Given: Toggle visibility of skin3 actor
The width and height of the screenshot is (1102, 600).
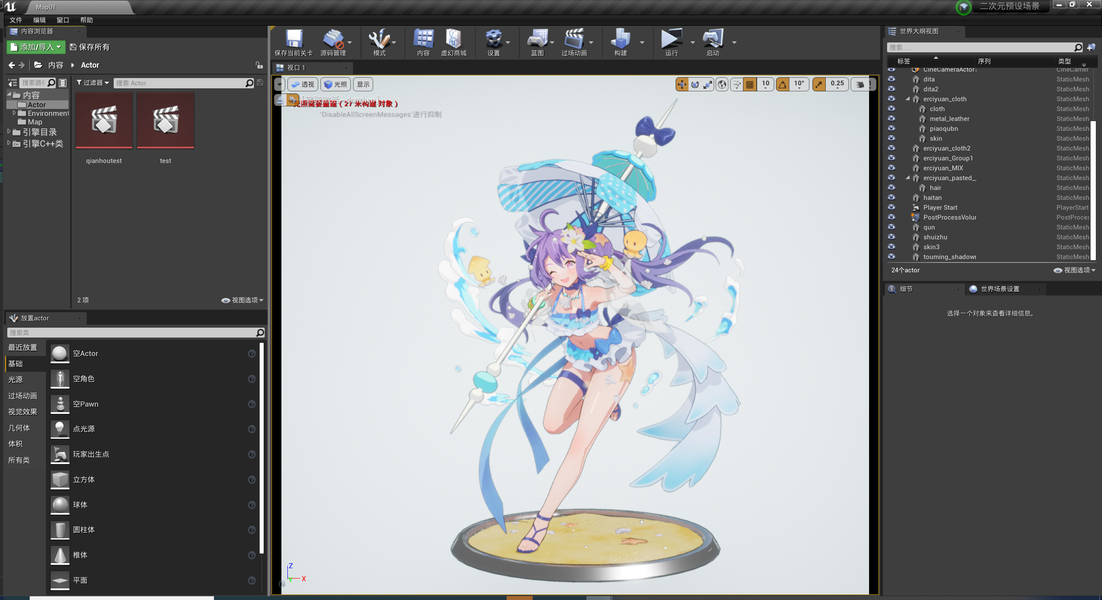Looking at the screenshot, I should pos(892,247).
